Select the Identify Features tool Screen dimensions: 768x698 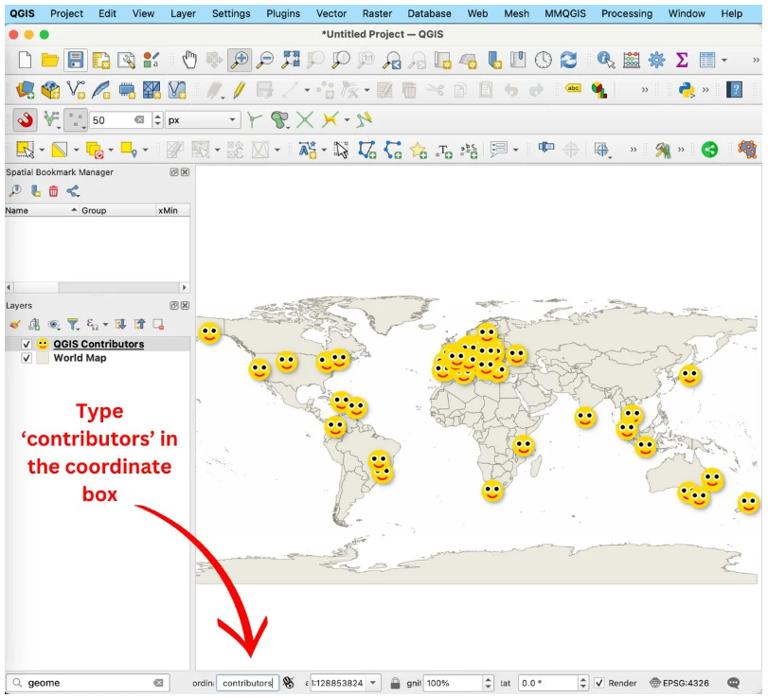click(606, 60)
